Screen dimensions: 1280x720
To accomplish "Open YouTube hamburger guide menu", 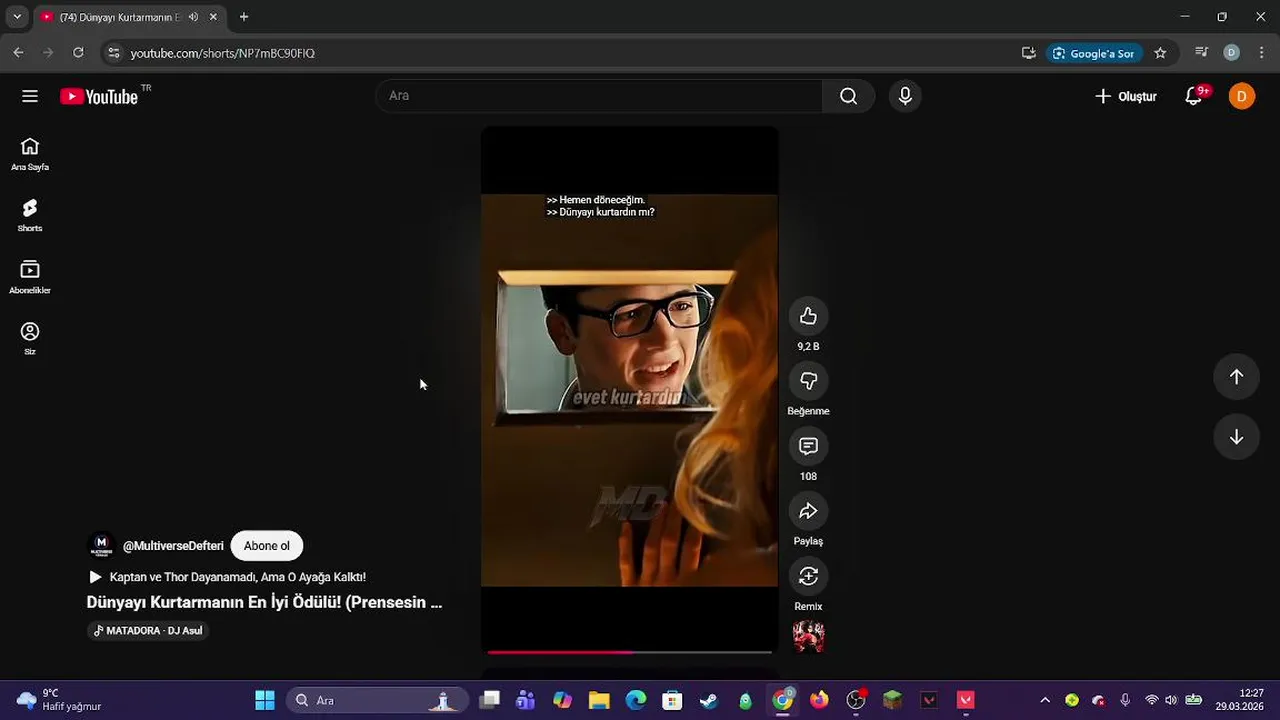I will (30, 96).
